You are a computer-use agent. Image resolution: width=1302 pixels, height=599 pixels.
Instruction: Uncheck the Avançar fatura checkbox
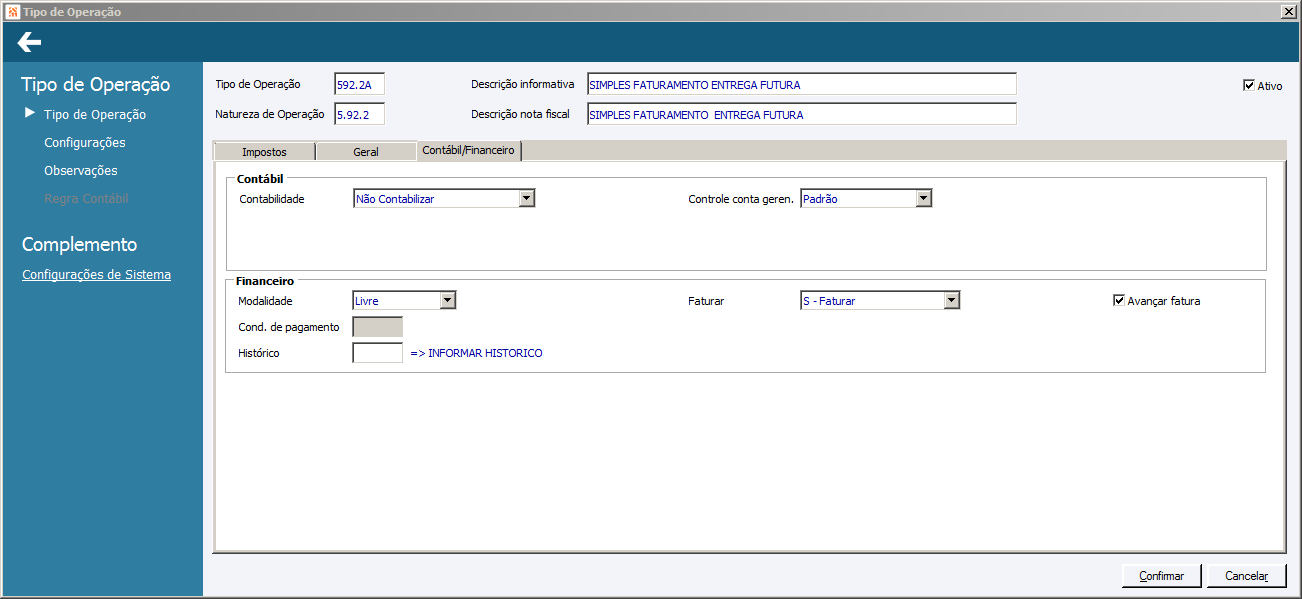(1119, 300)
